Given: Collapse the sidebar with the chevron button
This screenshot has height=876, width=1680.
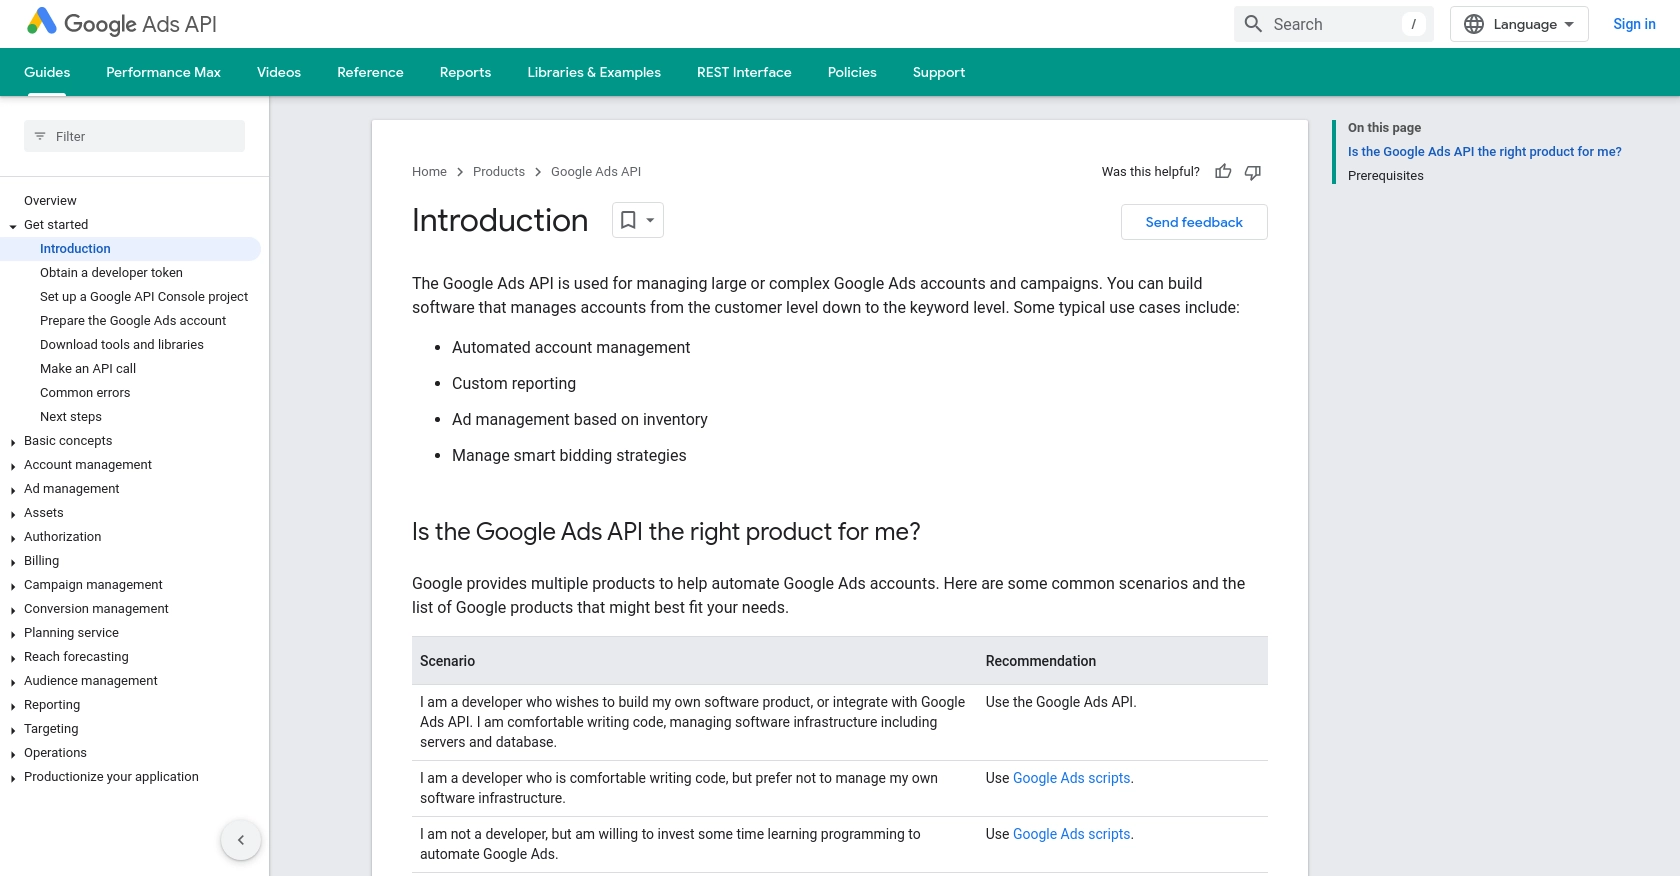Looking at the screenshot, I should [241, 840].
